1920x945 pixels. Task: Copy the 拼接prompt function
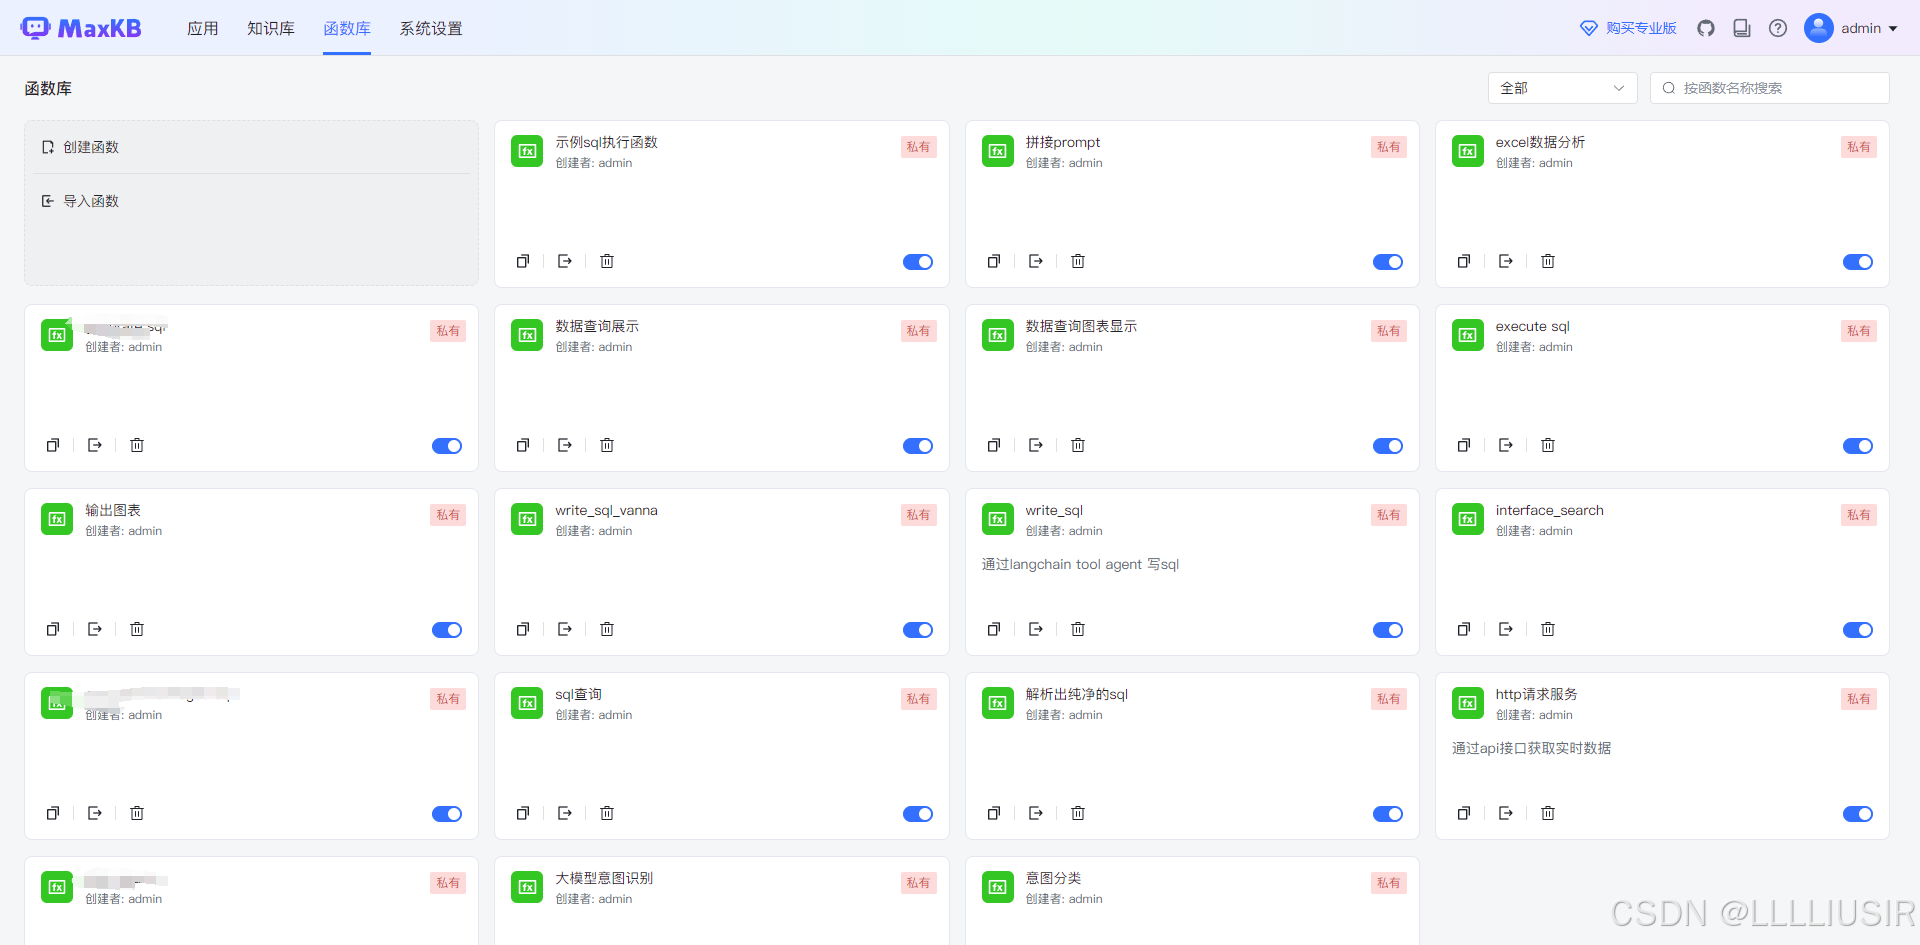point(993,261)
